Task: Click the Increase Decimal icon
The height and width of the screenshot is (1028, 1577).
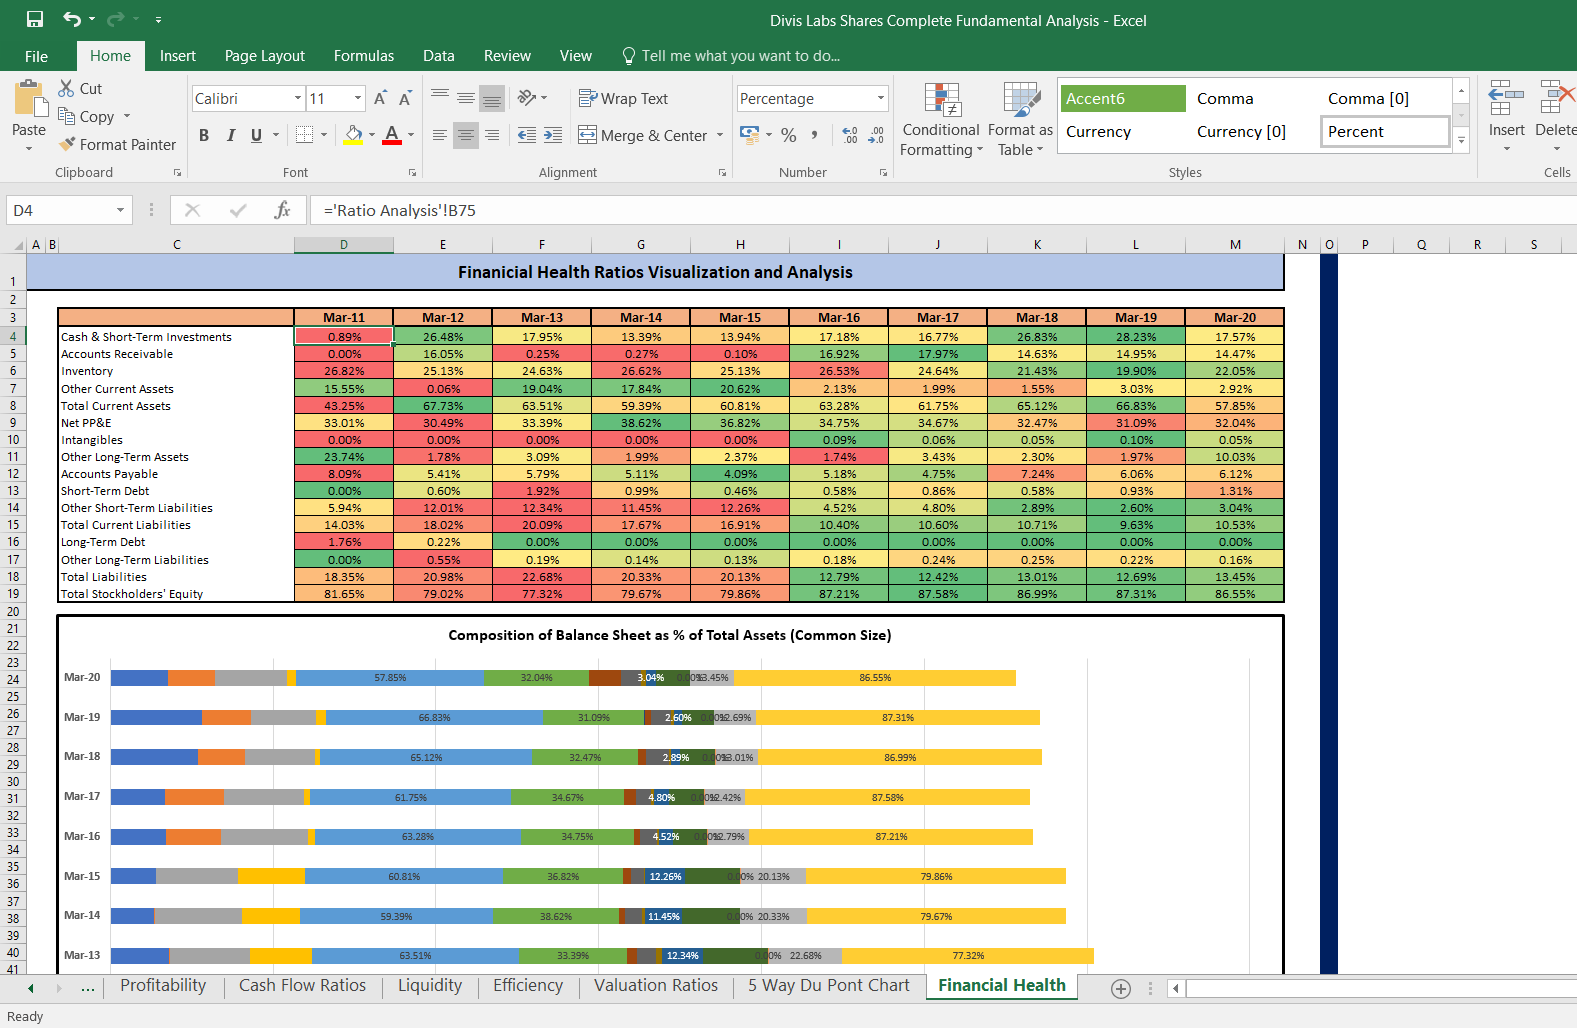Action: coord(850,134)
